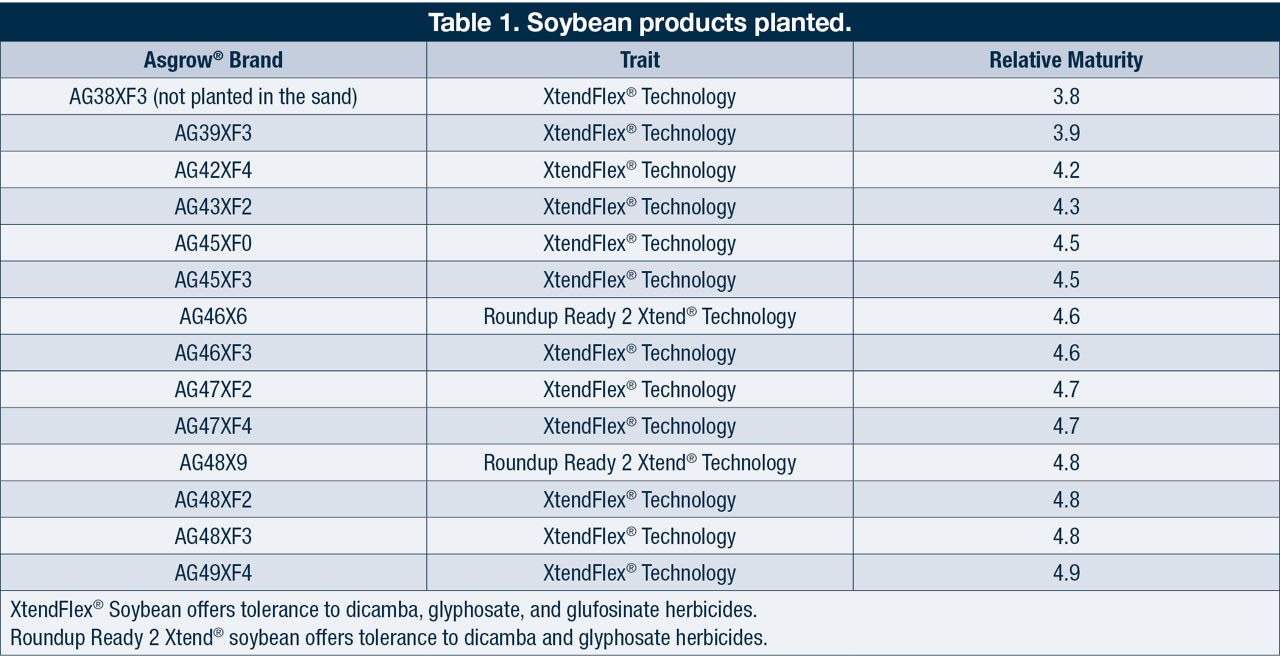1280x663 pixels.
Task: Select the maturity value in the AG47XF4 row
Action: click(x=1066, y=427)
